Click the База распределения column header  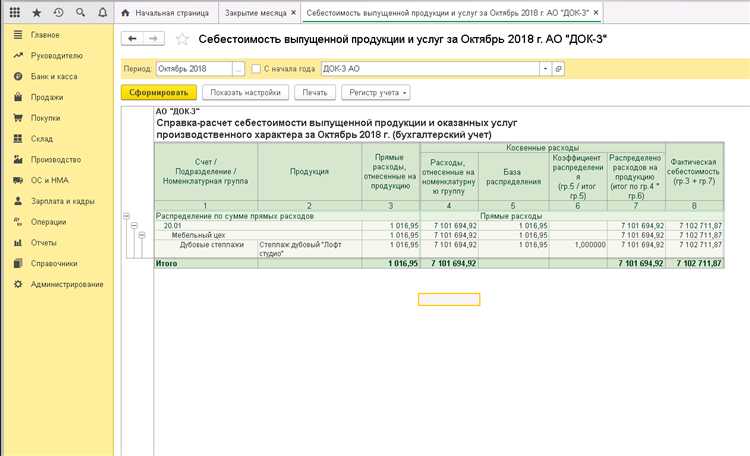(x=514, y=177)
